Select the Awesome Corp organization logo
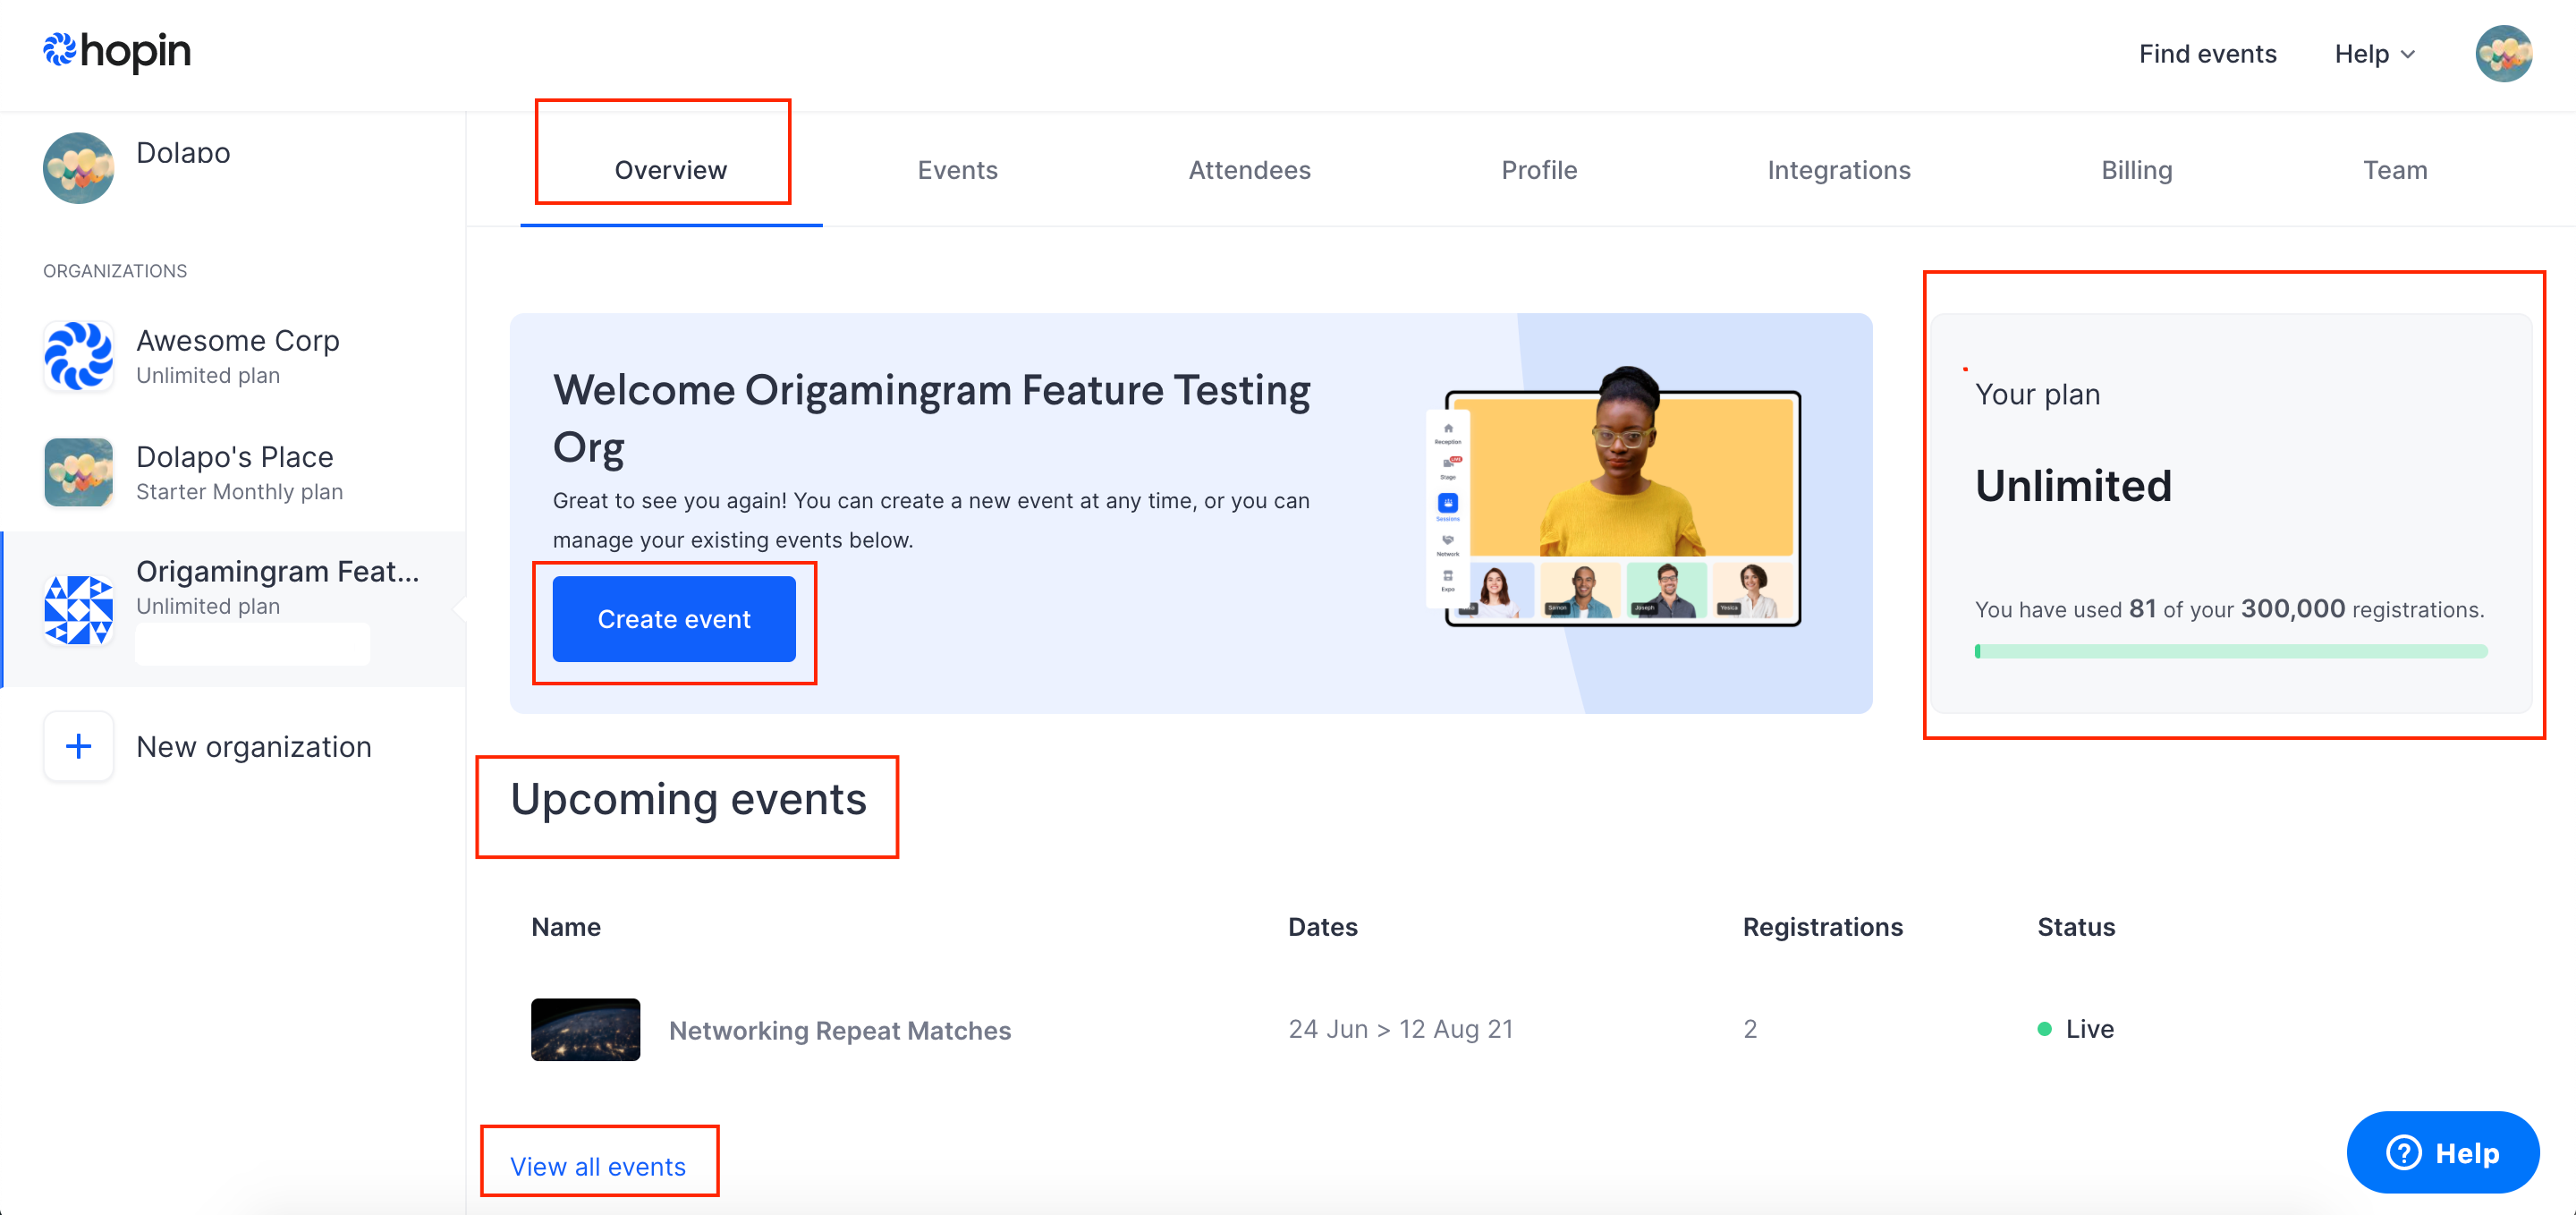2576x1215 pixels. click(78, 356)
